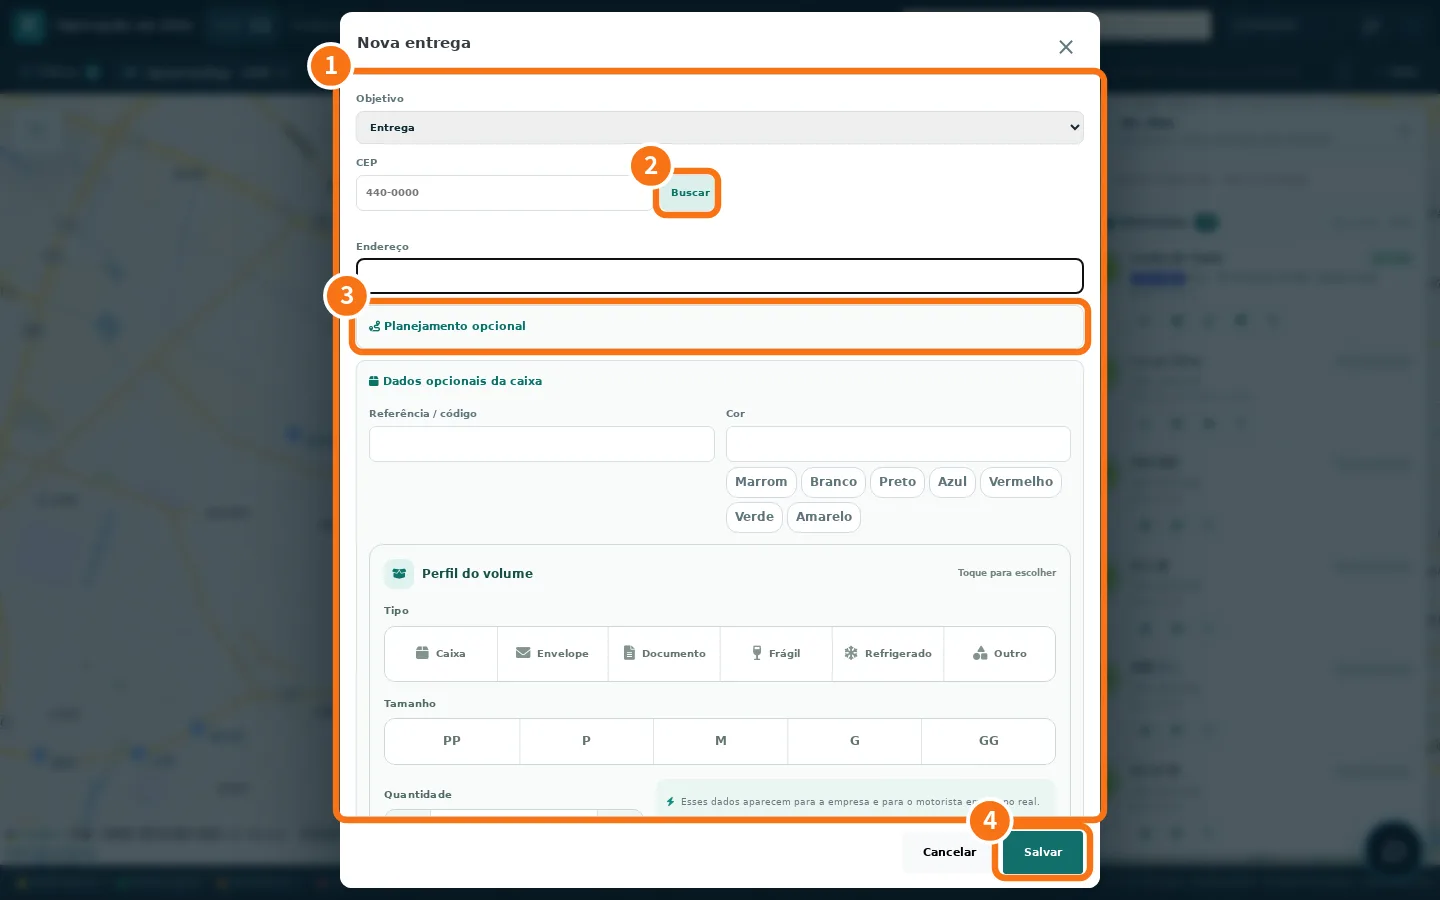The image size is (1440, 900).
Task: Choose size GG
Action: pyautogui.click(x=988, y=741)
